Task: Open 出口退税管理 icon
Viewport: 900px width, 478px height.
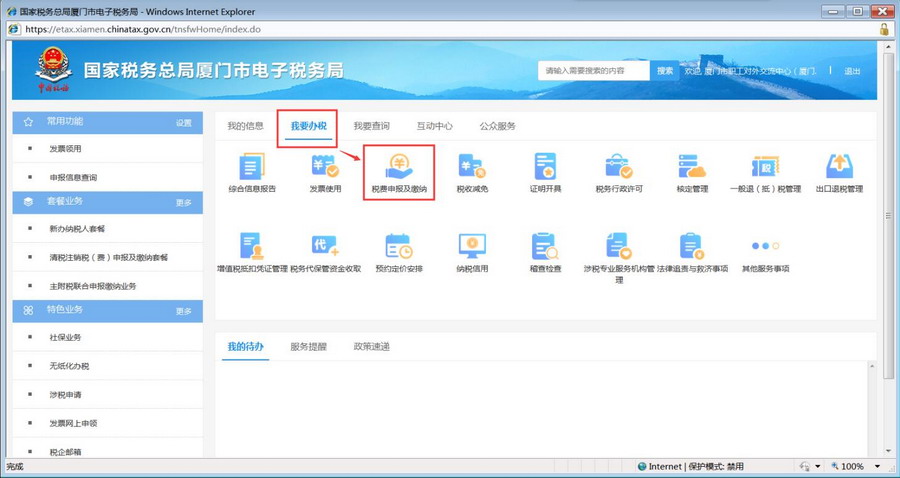Action: 839,166
